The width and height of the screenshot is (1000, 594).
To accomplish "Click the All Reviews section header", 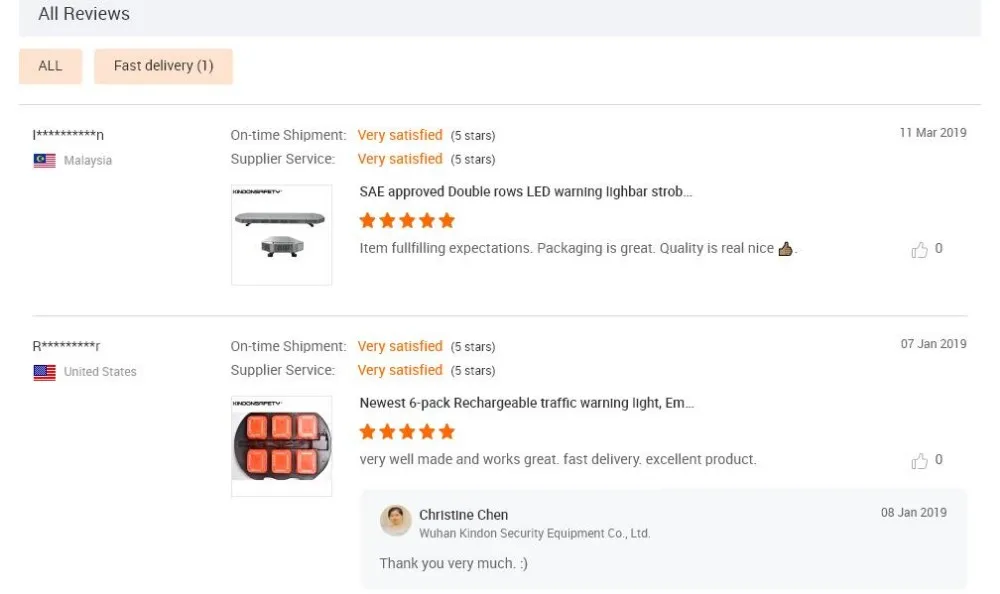I will [84, 14].
